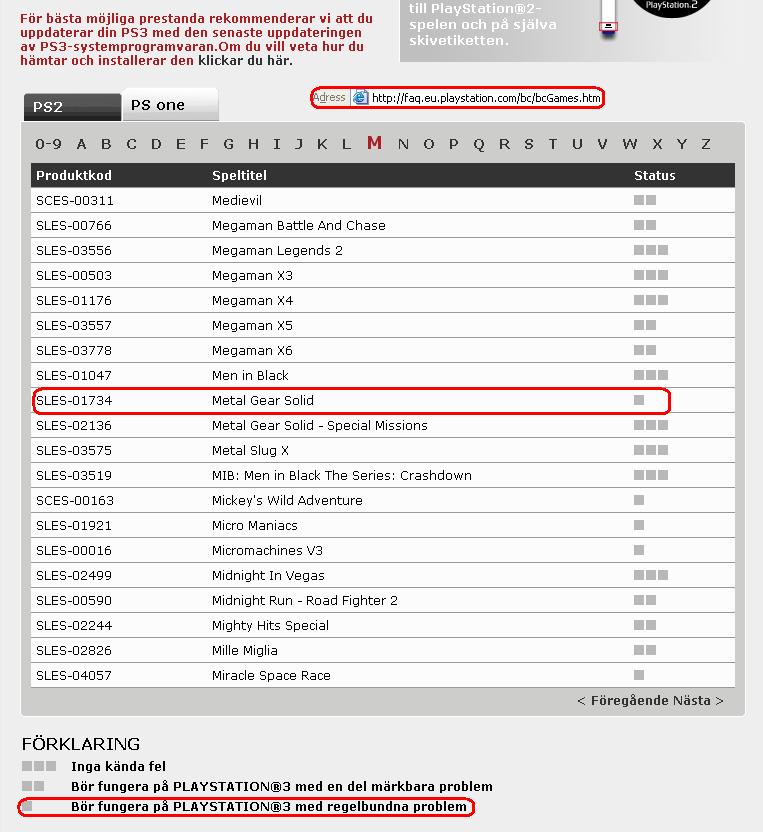Click Men in Black title

tap(250, 376)
